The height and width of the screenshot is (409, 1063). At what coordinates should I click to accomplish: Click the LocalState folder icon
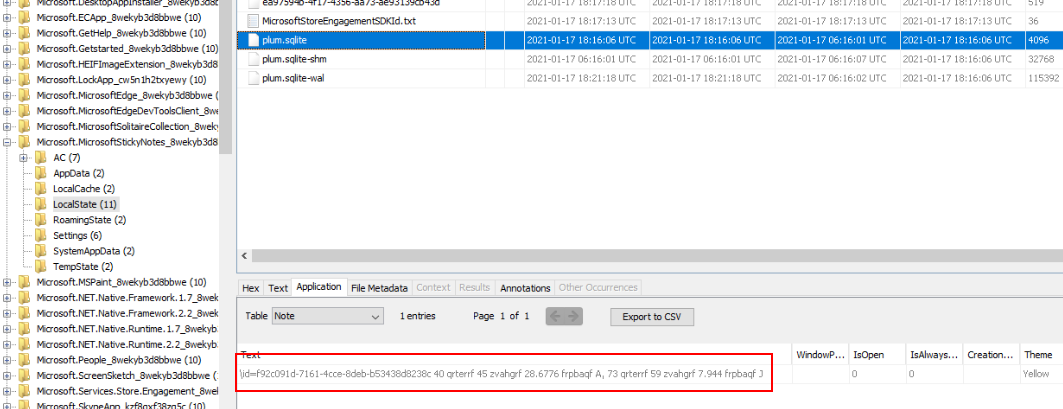click(x=41, y=204)
